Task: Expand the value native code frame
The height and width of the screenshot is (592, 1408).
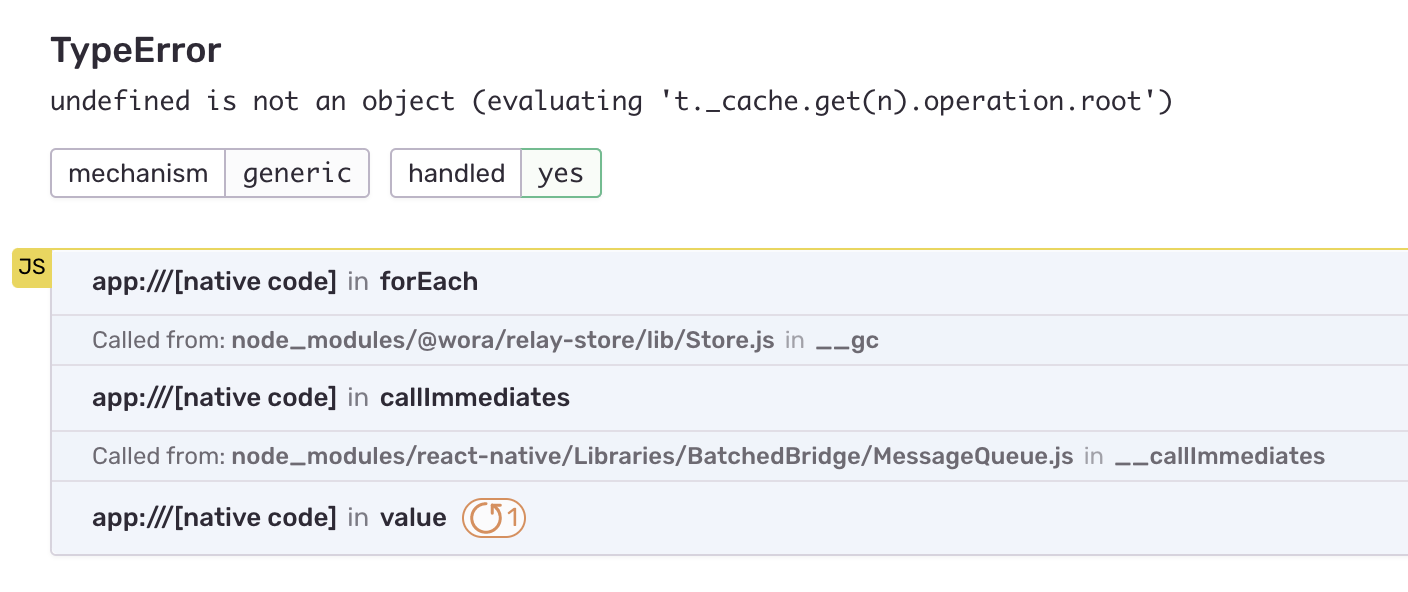Action: 729,518
